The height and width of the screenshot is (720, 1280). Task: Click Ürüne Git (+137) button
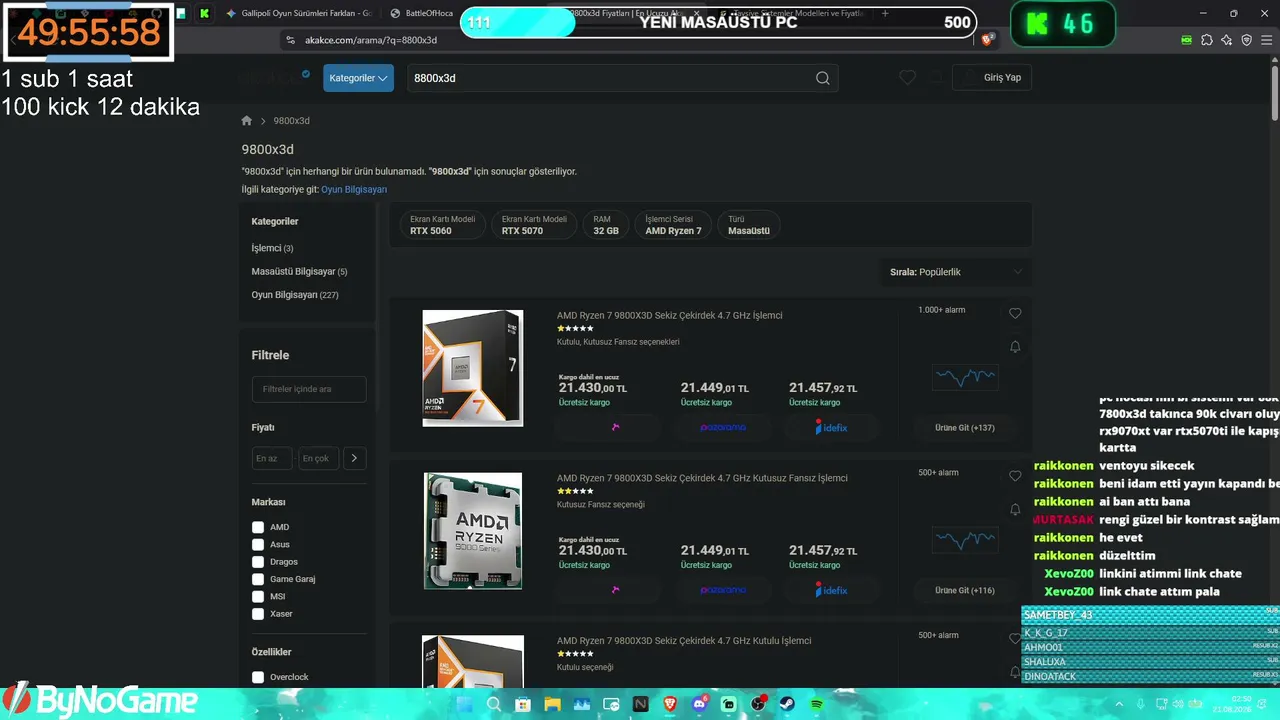[x=965, y=427]
